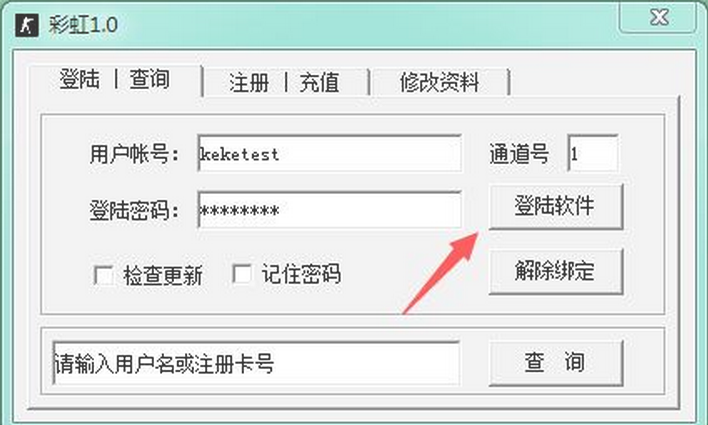Click the 用户帐号 label text

pos(134,154)
